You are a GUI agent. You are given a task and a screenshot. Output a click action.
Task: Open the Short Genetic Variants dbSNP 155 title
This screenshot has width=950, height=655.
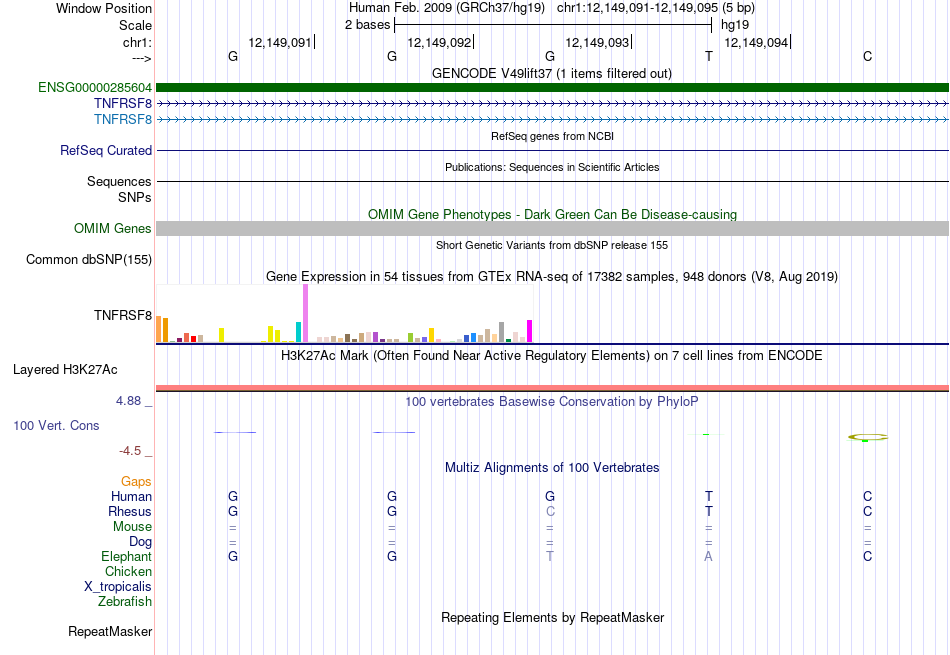[552, 245]
